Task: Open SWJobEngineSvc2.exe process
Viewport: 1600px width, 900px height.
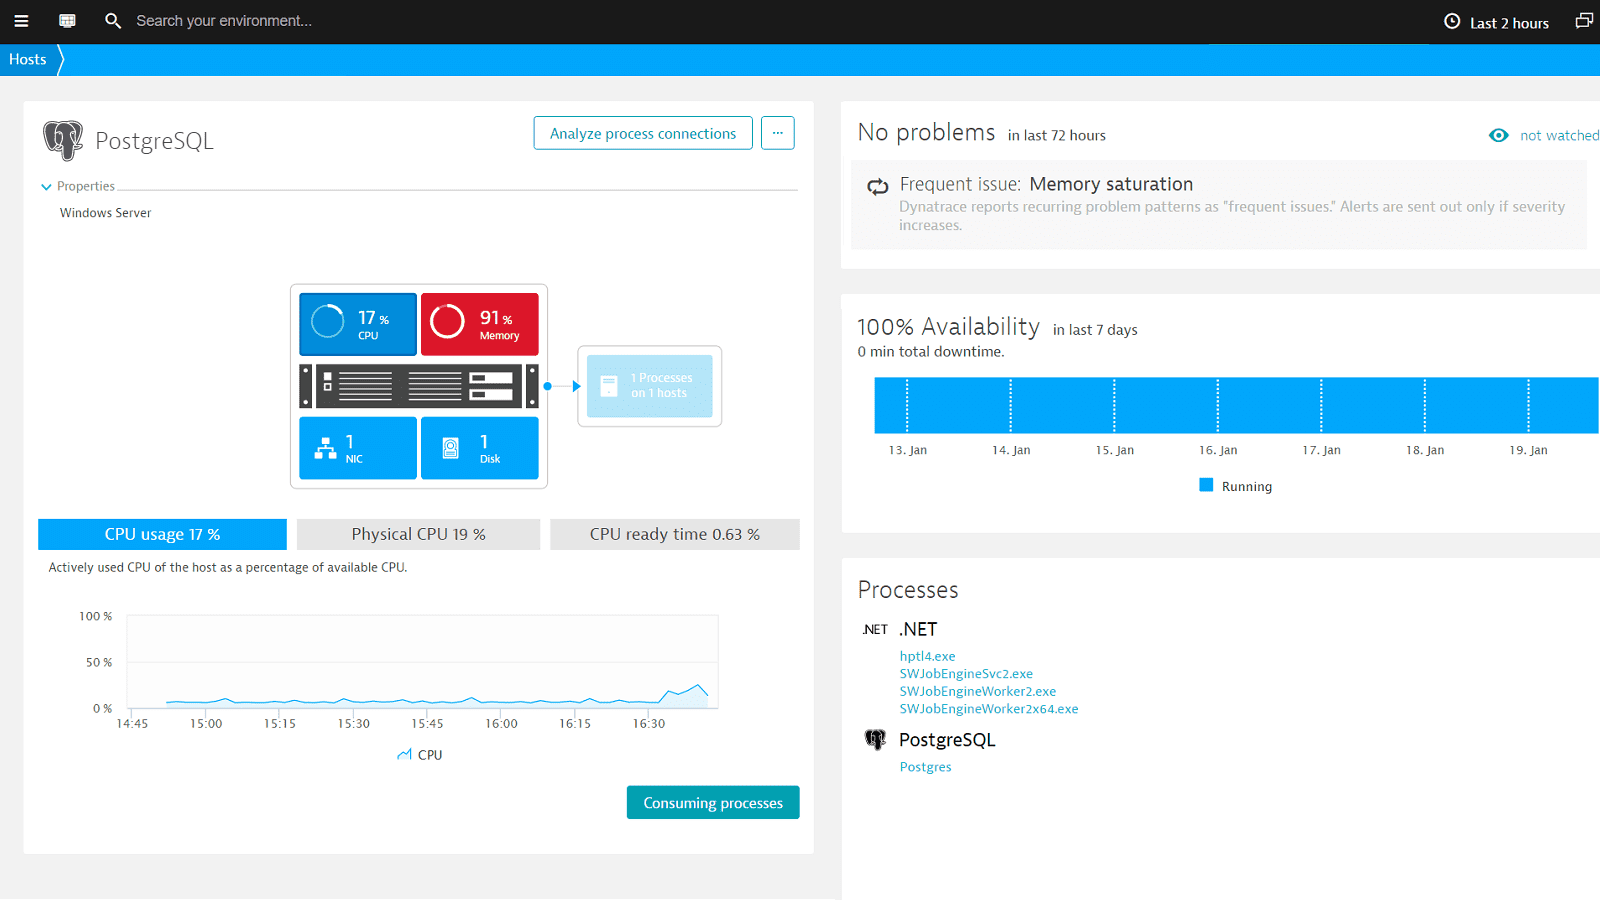Action: coord(966,674)
